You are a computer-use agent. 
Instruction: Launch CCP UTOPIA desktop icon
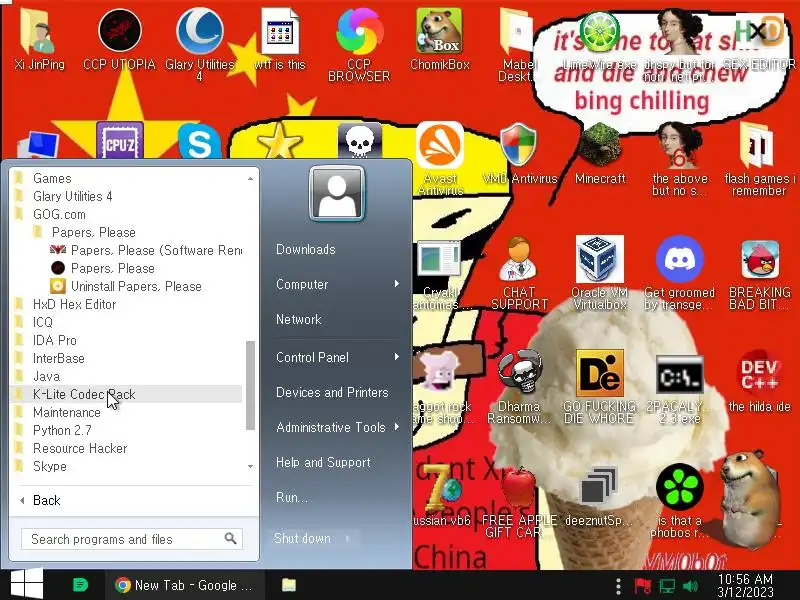click(119, 40)
